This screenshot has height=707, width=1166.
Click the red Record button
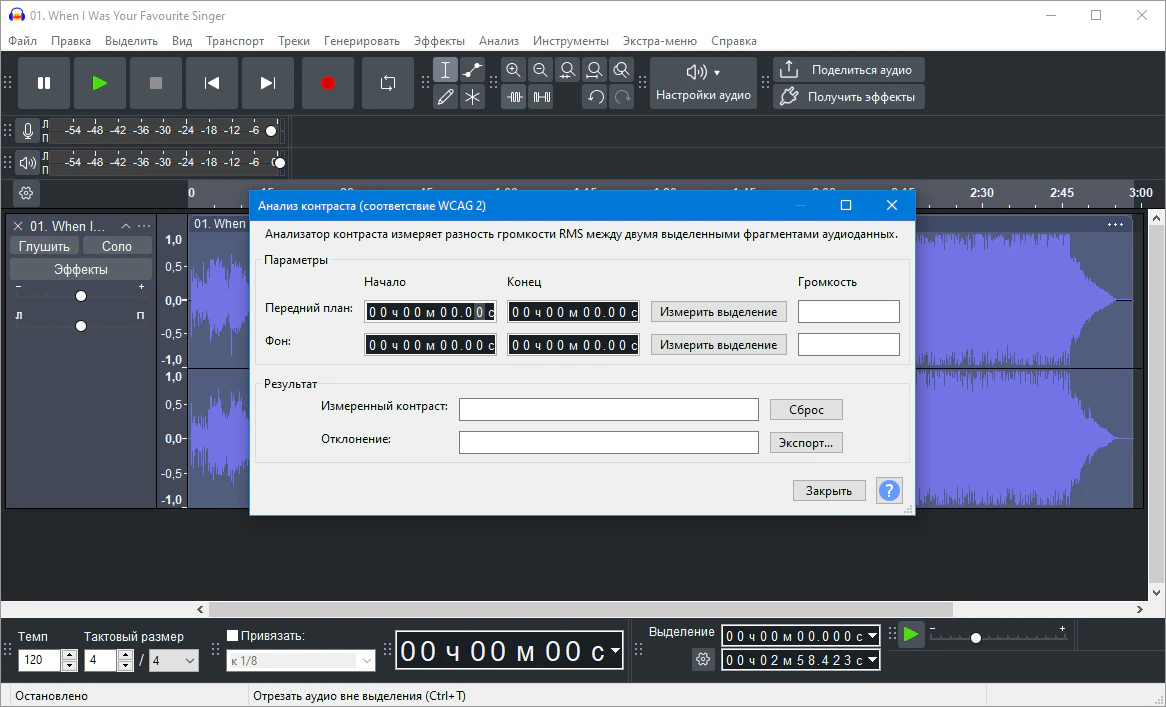327,83
